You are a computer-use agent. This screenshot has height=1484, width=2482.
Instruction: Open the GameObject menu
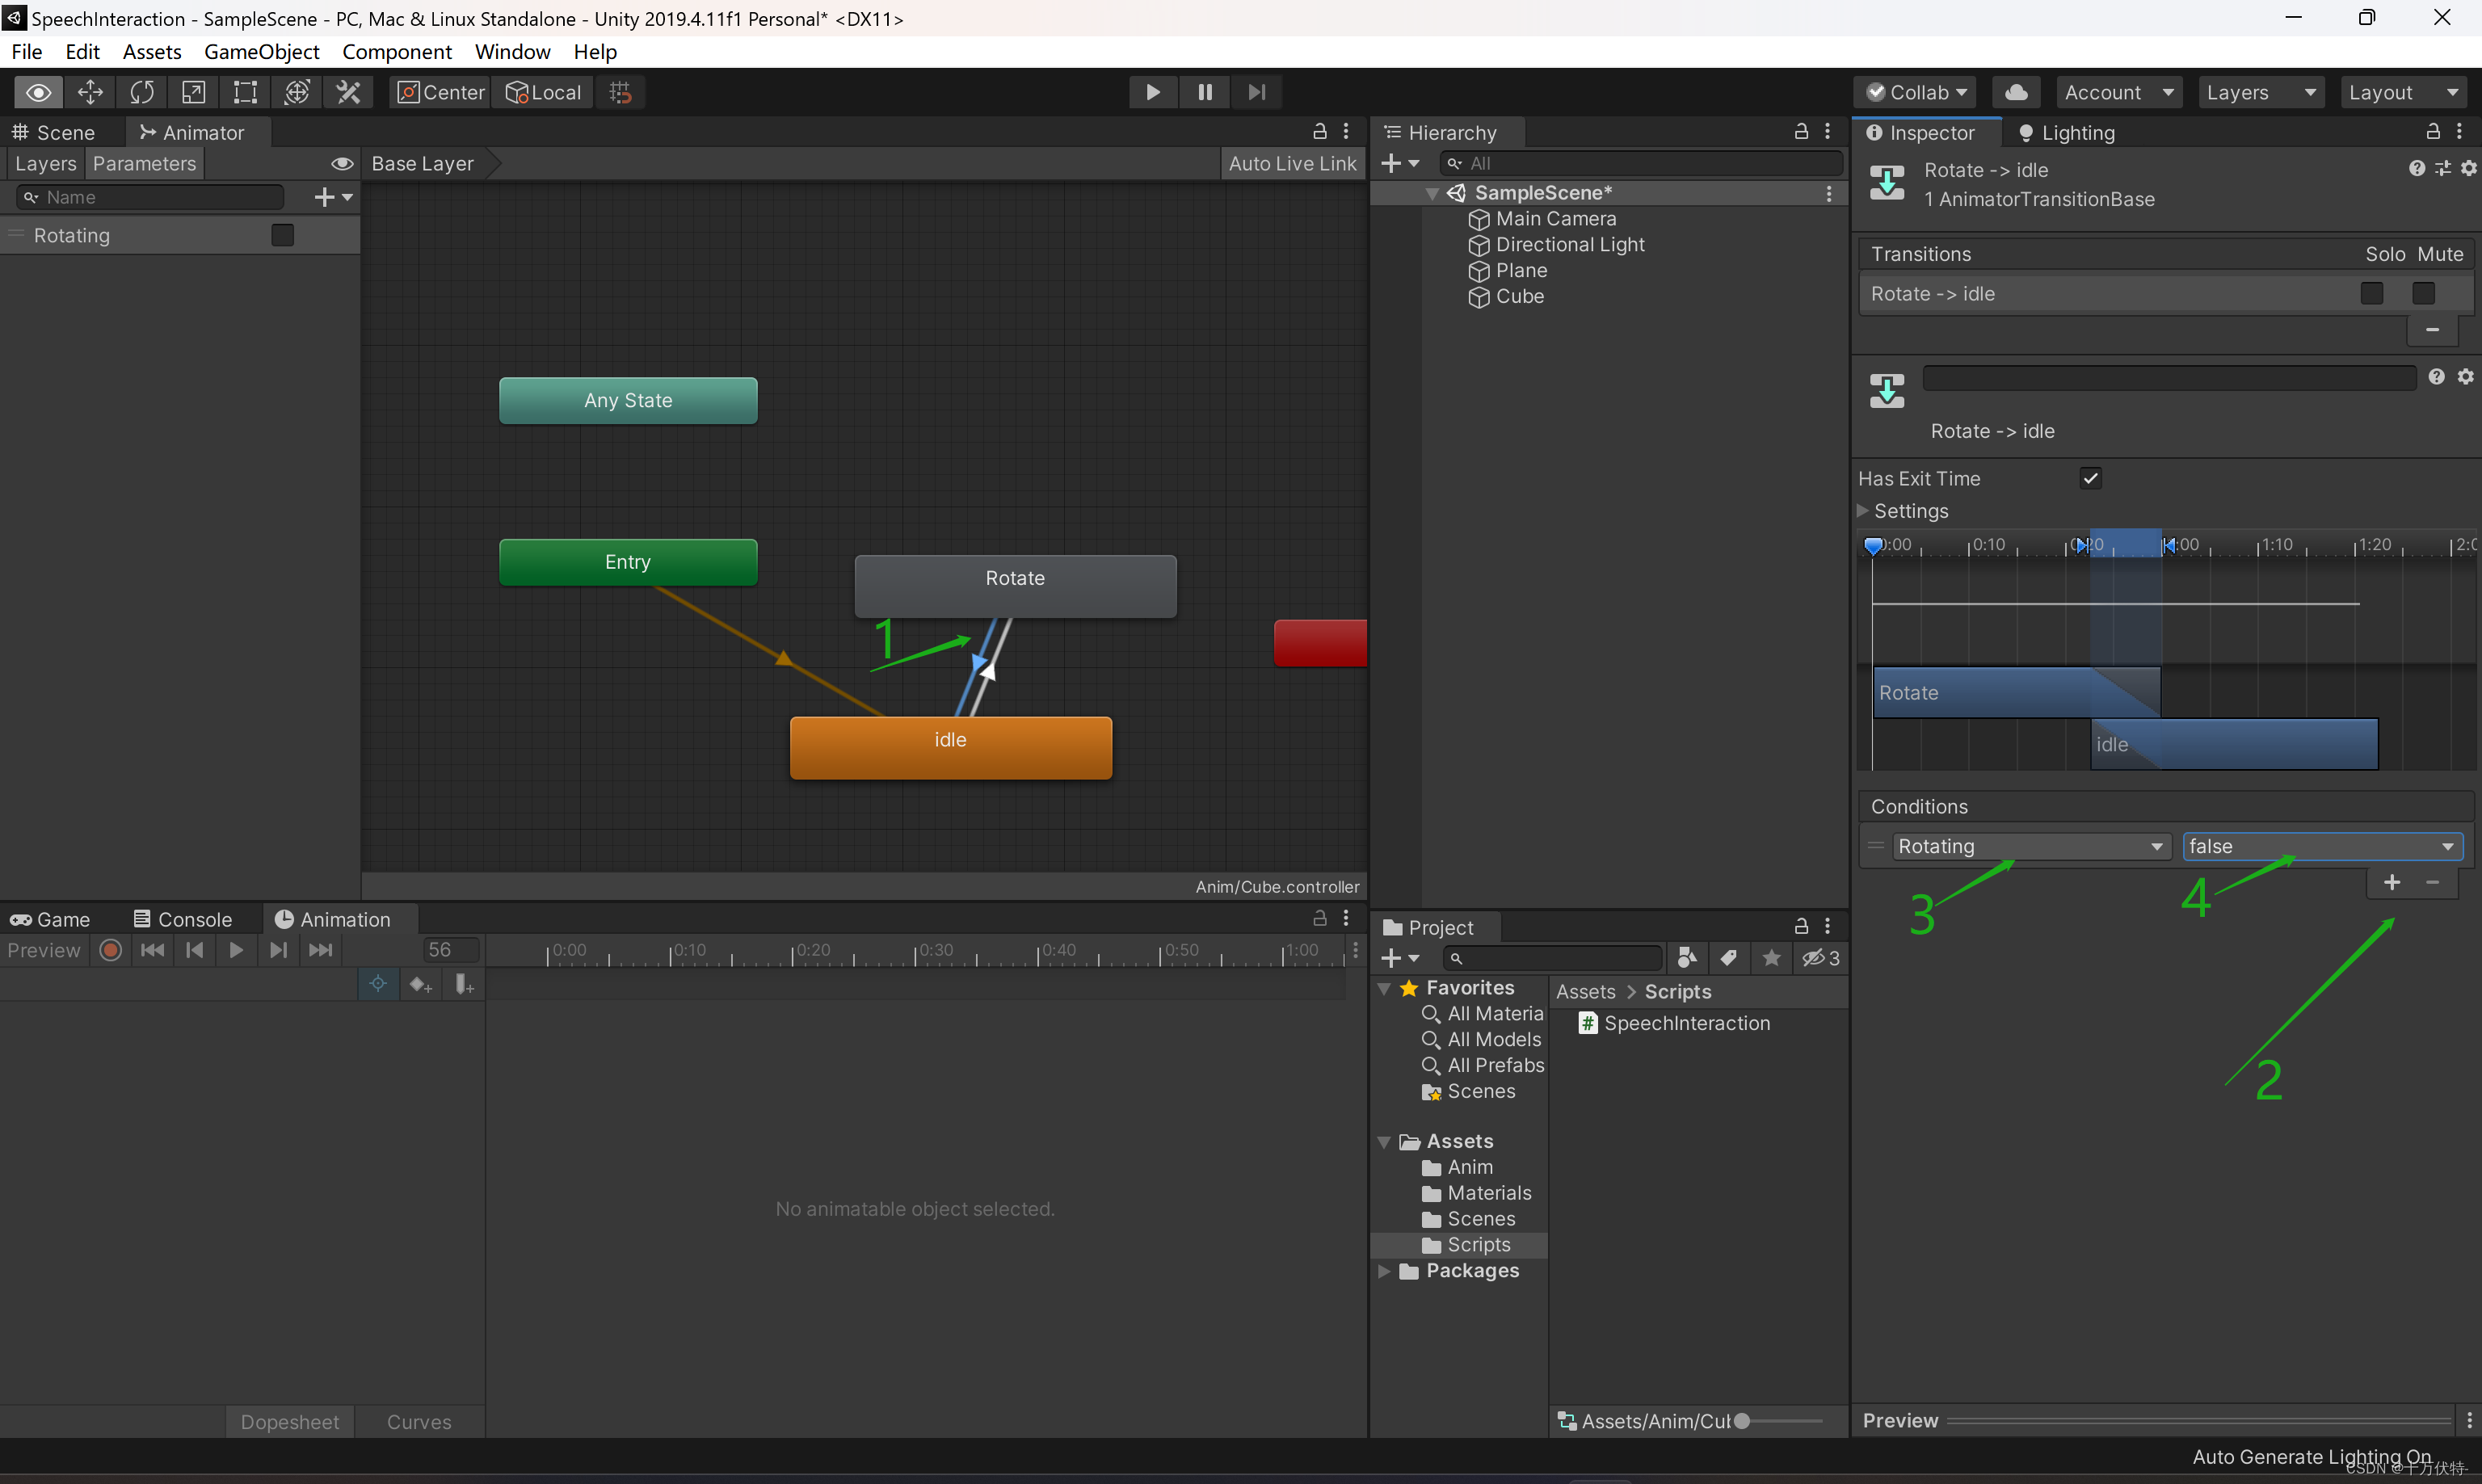click(261, 51)
